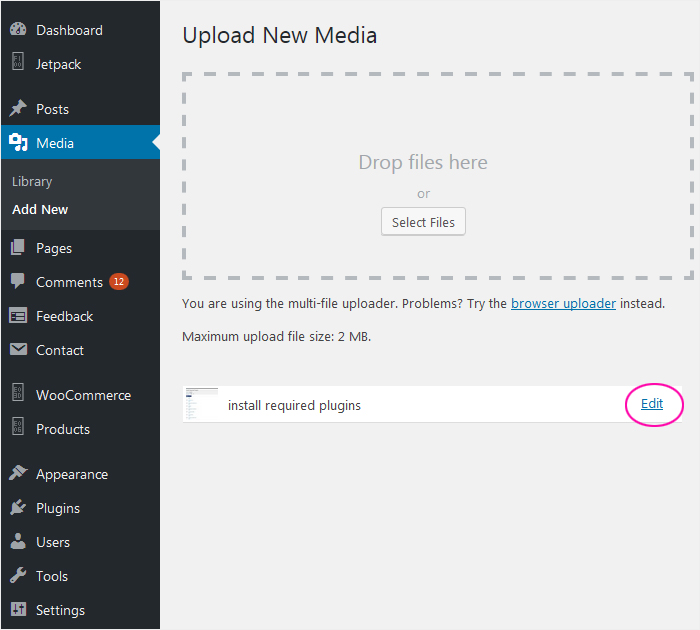Click the 'Drop files here' text
This screenshot has height=630, width=700.
click(x=423, y=162)
